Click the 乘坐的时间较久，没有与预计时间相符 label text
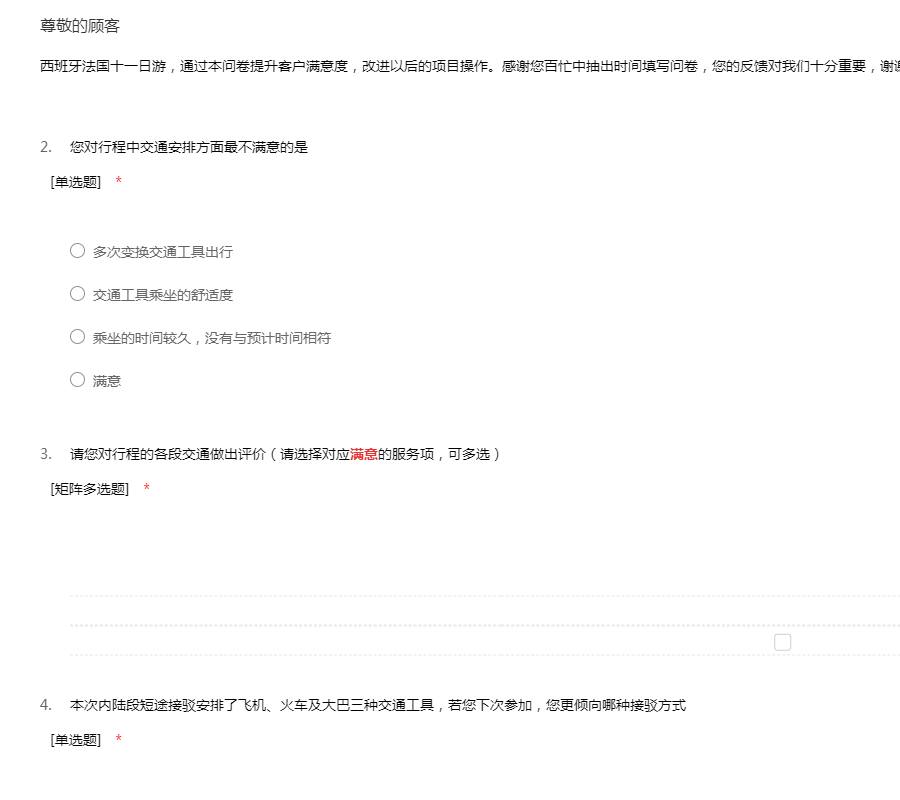The width and height of the screenshot is (900, 800). pyautogui.click(x=212, y=338)
